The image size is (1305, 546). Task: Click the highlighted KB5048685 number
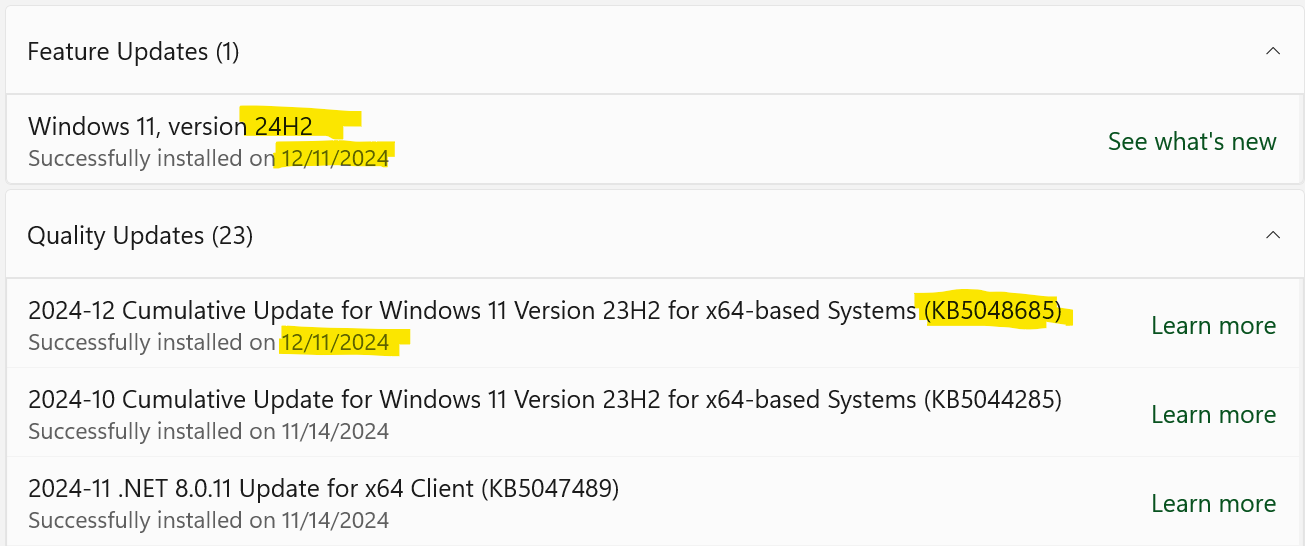993,311
